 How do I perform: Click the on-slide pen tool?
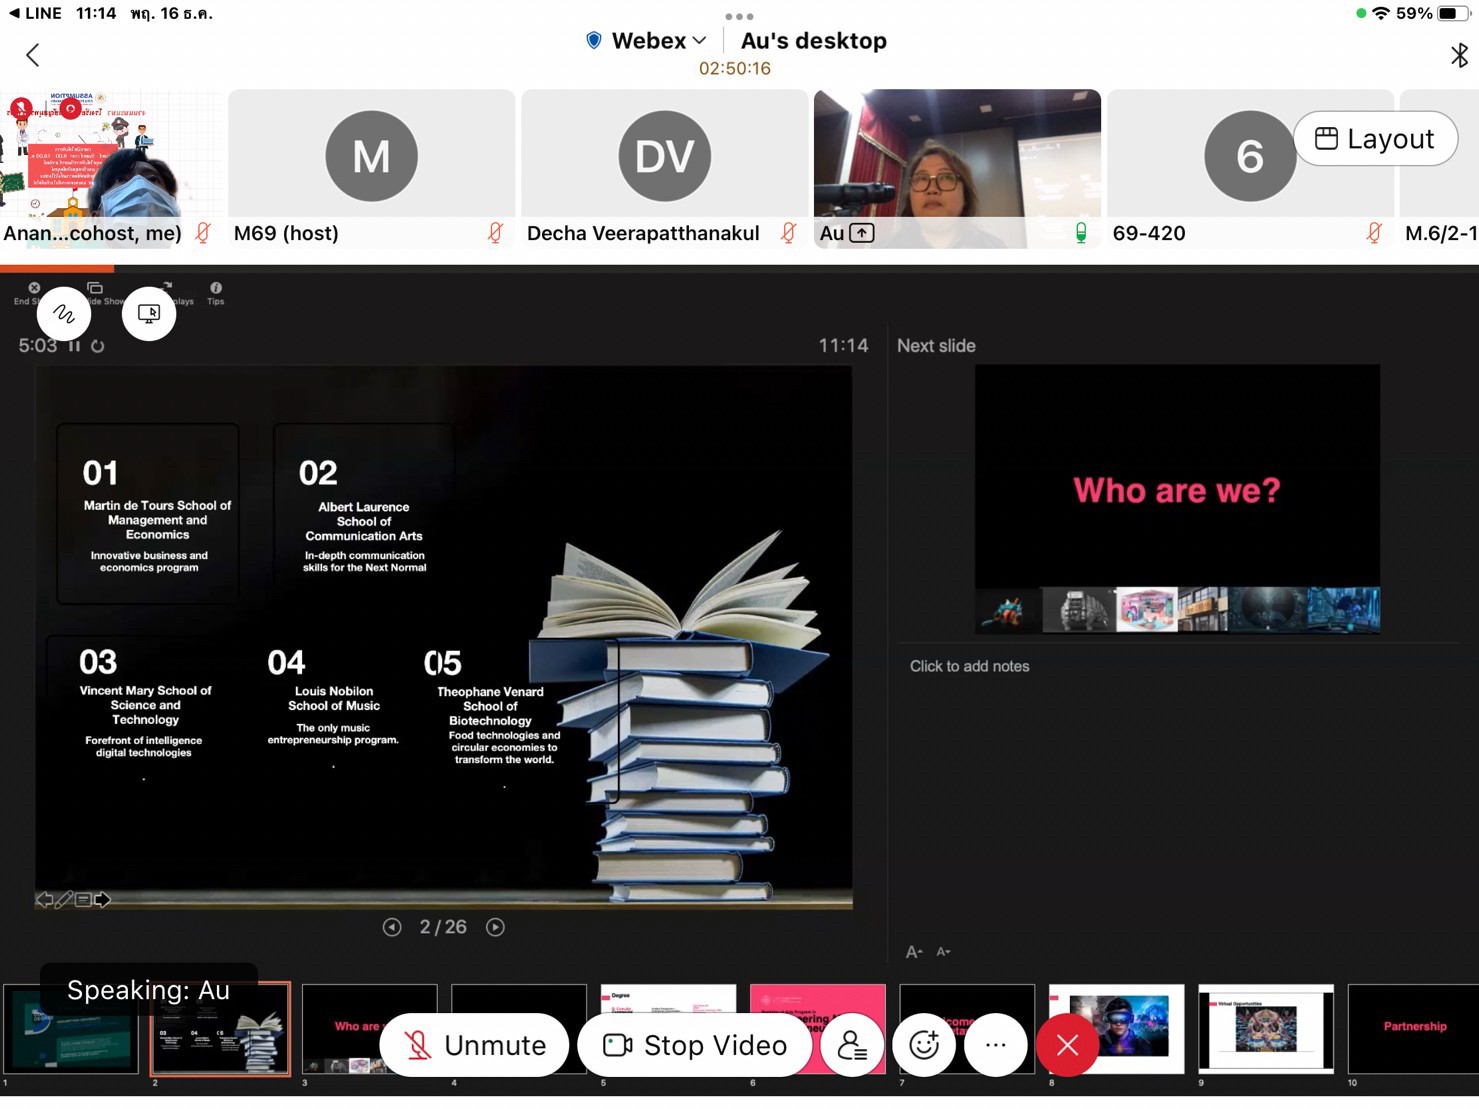pos(63,899)
